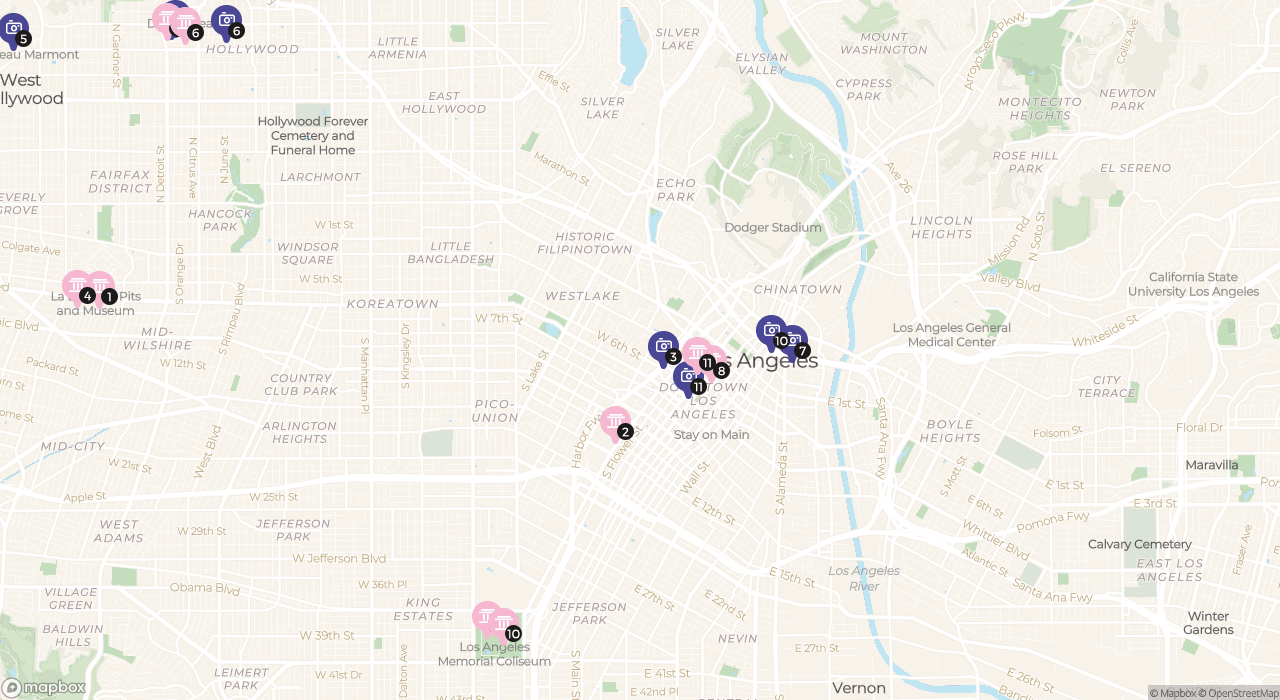Click purple camera marker numbered 7
Viewport: 1280px width, 700px height.
click(792, 343)
